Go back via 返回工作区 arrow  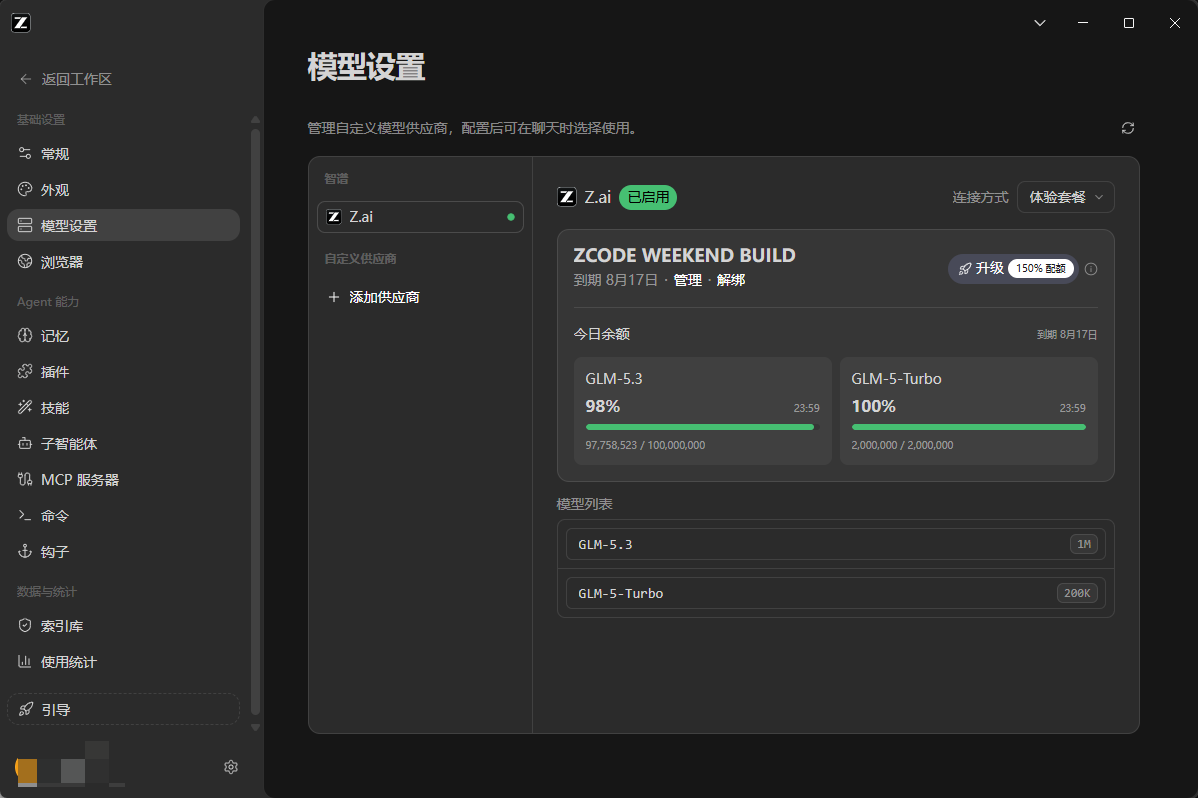[25, 79]
